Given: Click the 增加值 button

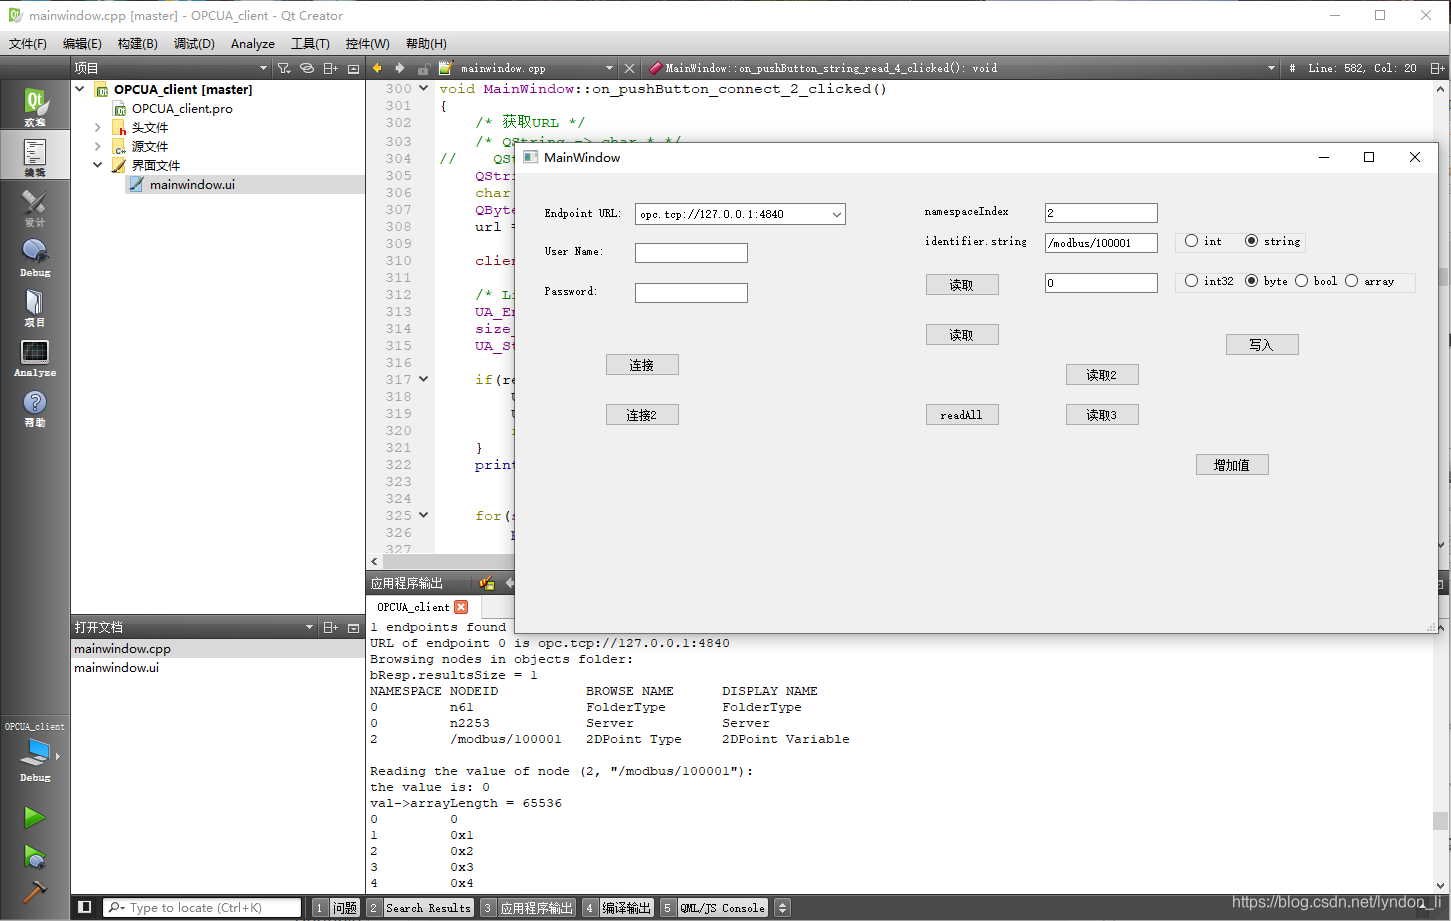Looking at the screenshot, I should coord(1232,465).
